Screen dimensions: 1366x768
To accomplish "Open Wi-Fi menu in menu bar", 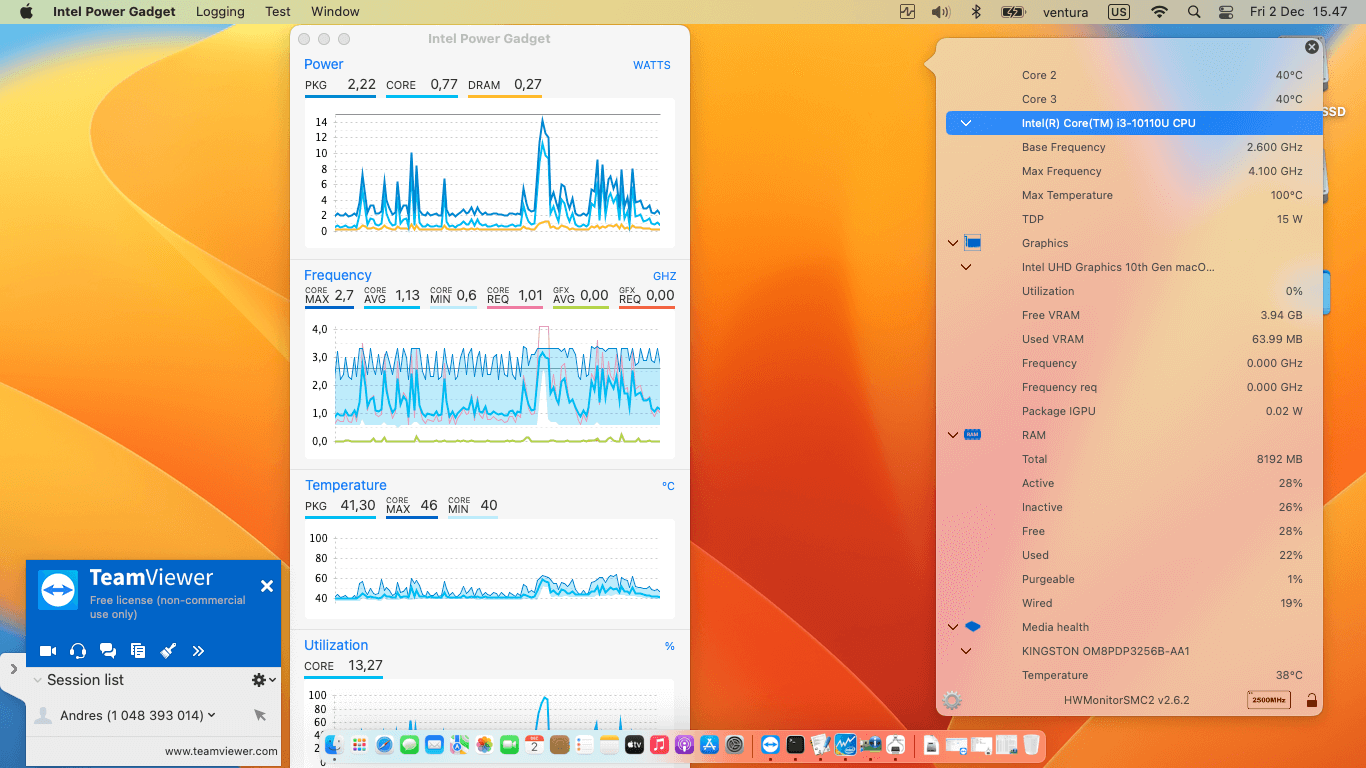I will click(x=1159, y=12).
